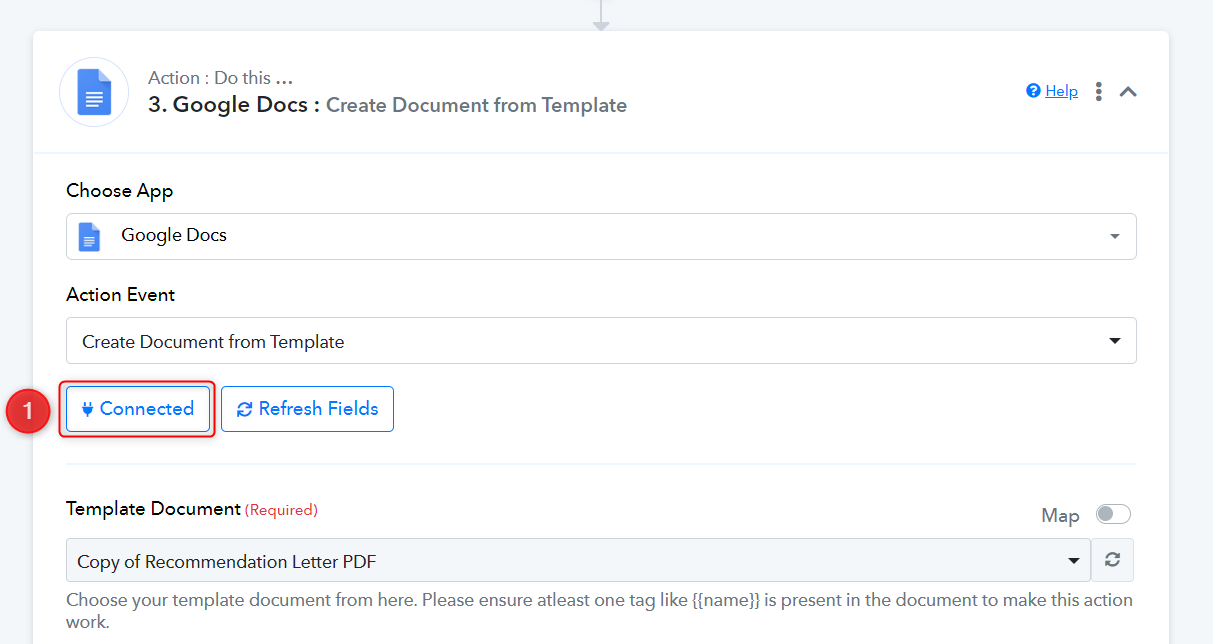Click the sync icon inside Refresh Fields
The height and width of the screenshot is (644, 1213).
pyautogui.click(x=244, y=409)
